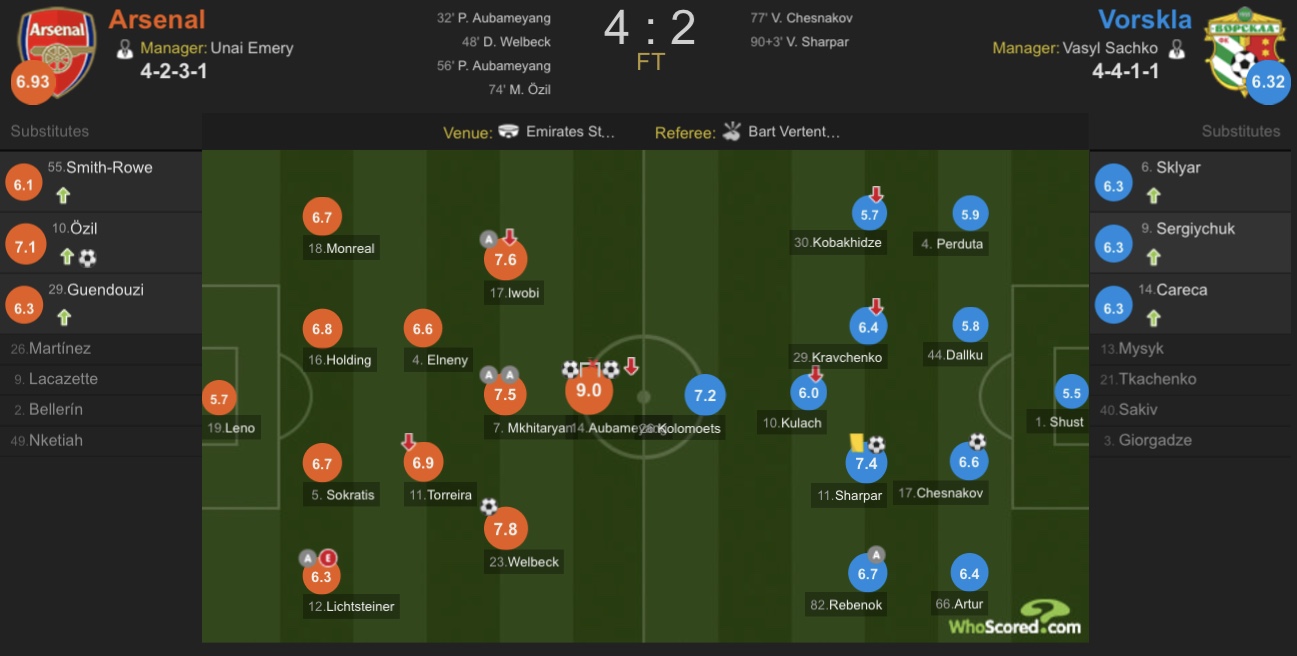Click the WhoScored.com logo

coord(1014,619)
